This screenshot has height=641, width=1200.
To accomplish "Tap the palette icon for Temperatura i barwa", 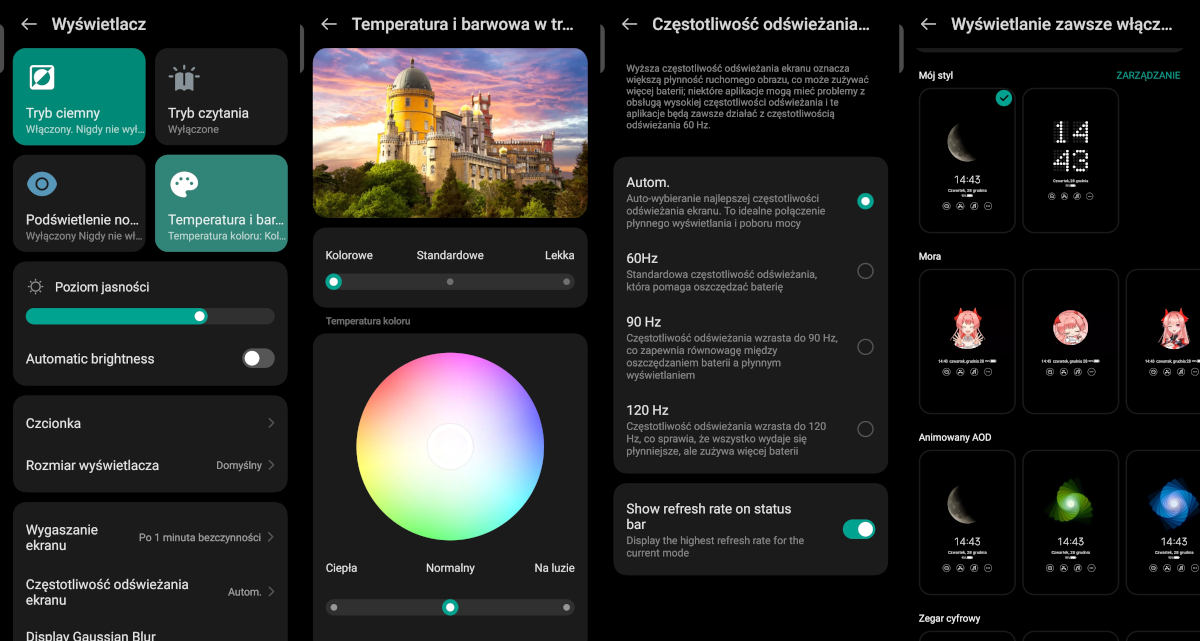I will [x=184, y=184].
